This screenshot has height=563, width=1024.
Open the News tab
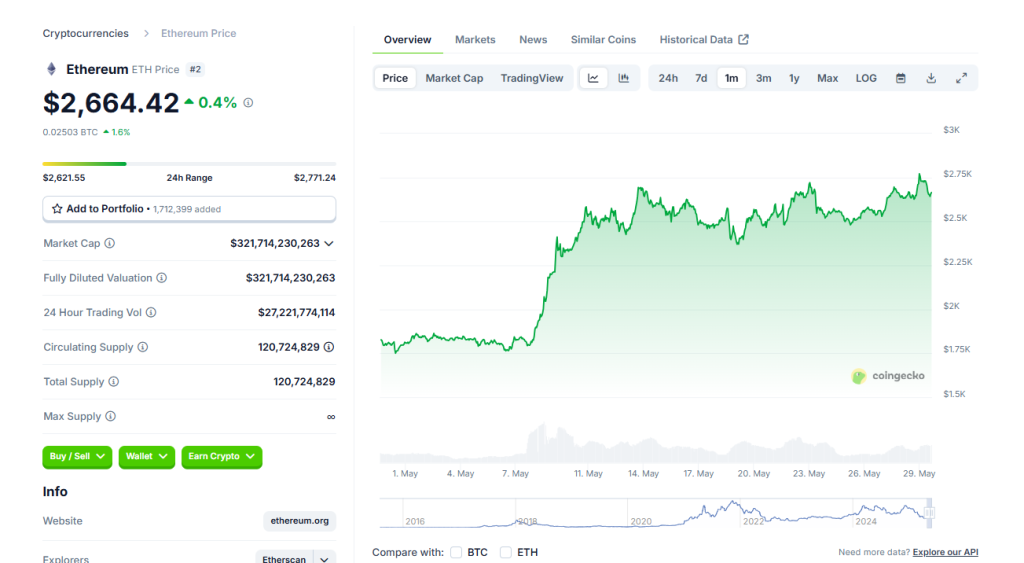pyautogui.click(x=533, y=39)
